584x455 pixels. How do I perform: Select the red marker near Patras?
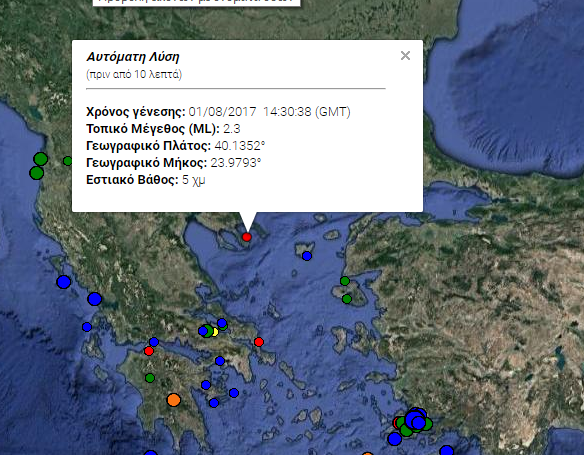pos(149,351)
